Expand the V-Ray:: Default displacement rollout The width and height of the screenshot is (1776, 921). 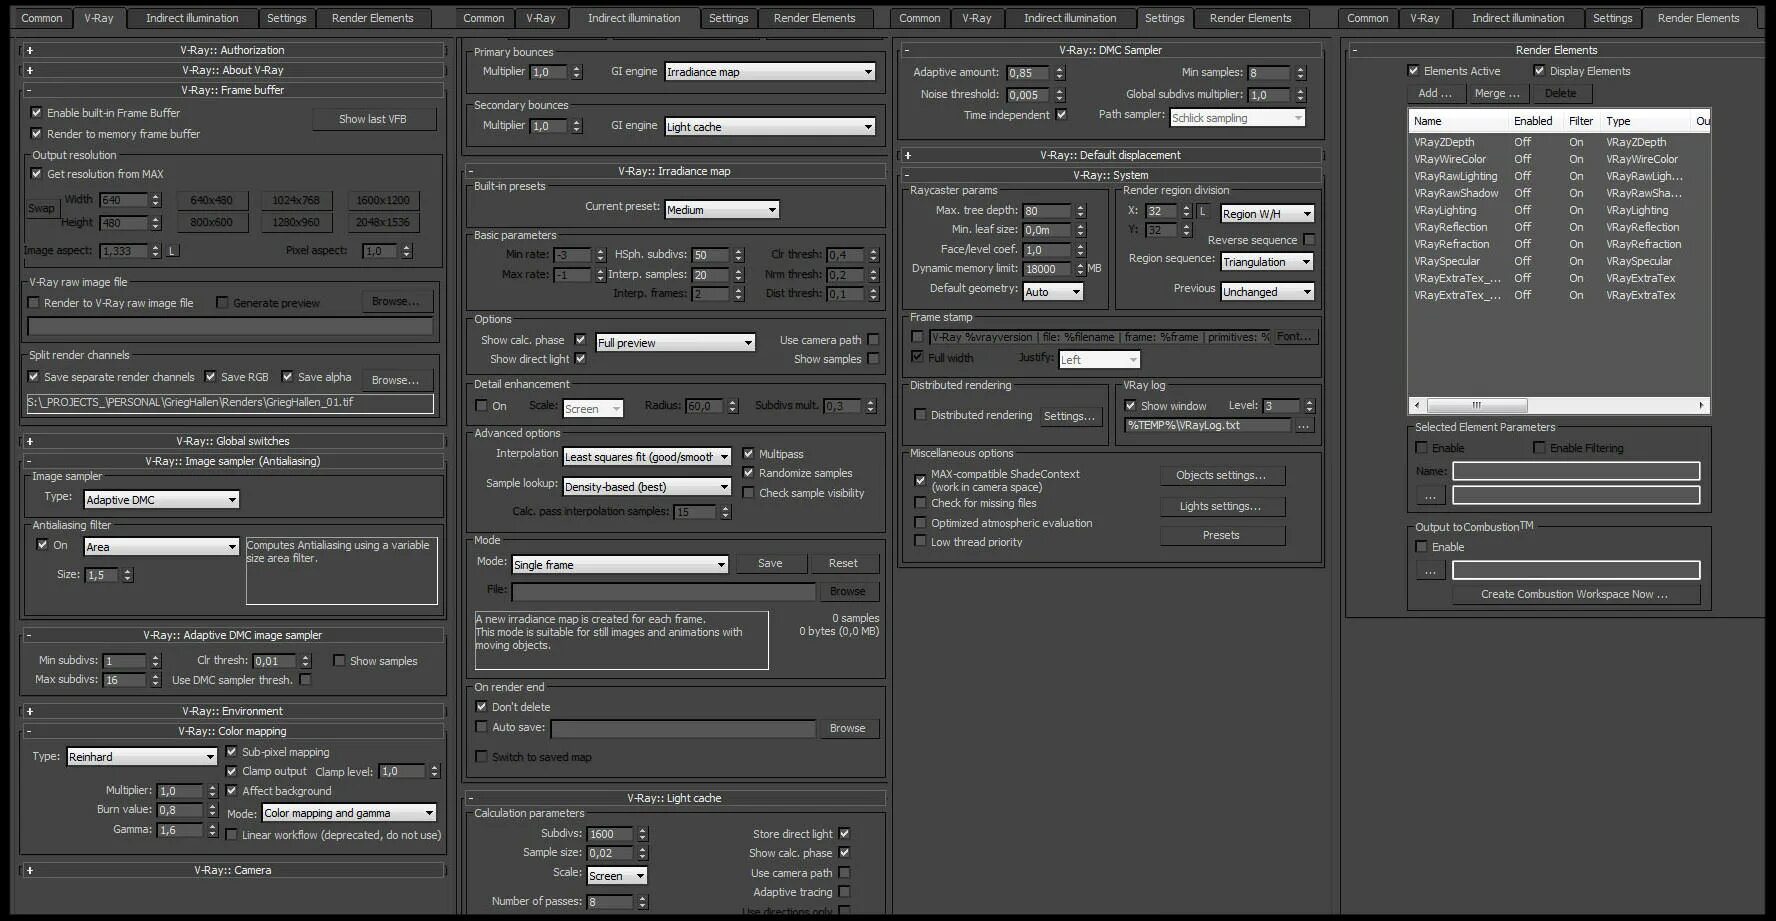[x=1110, y=155]
